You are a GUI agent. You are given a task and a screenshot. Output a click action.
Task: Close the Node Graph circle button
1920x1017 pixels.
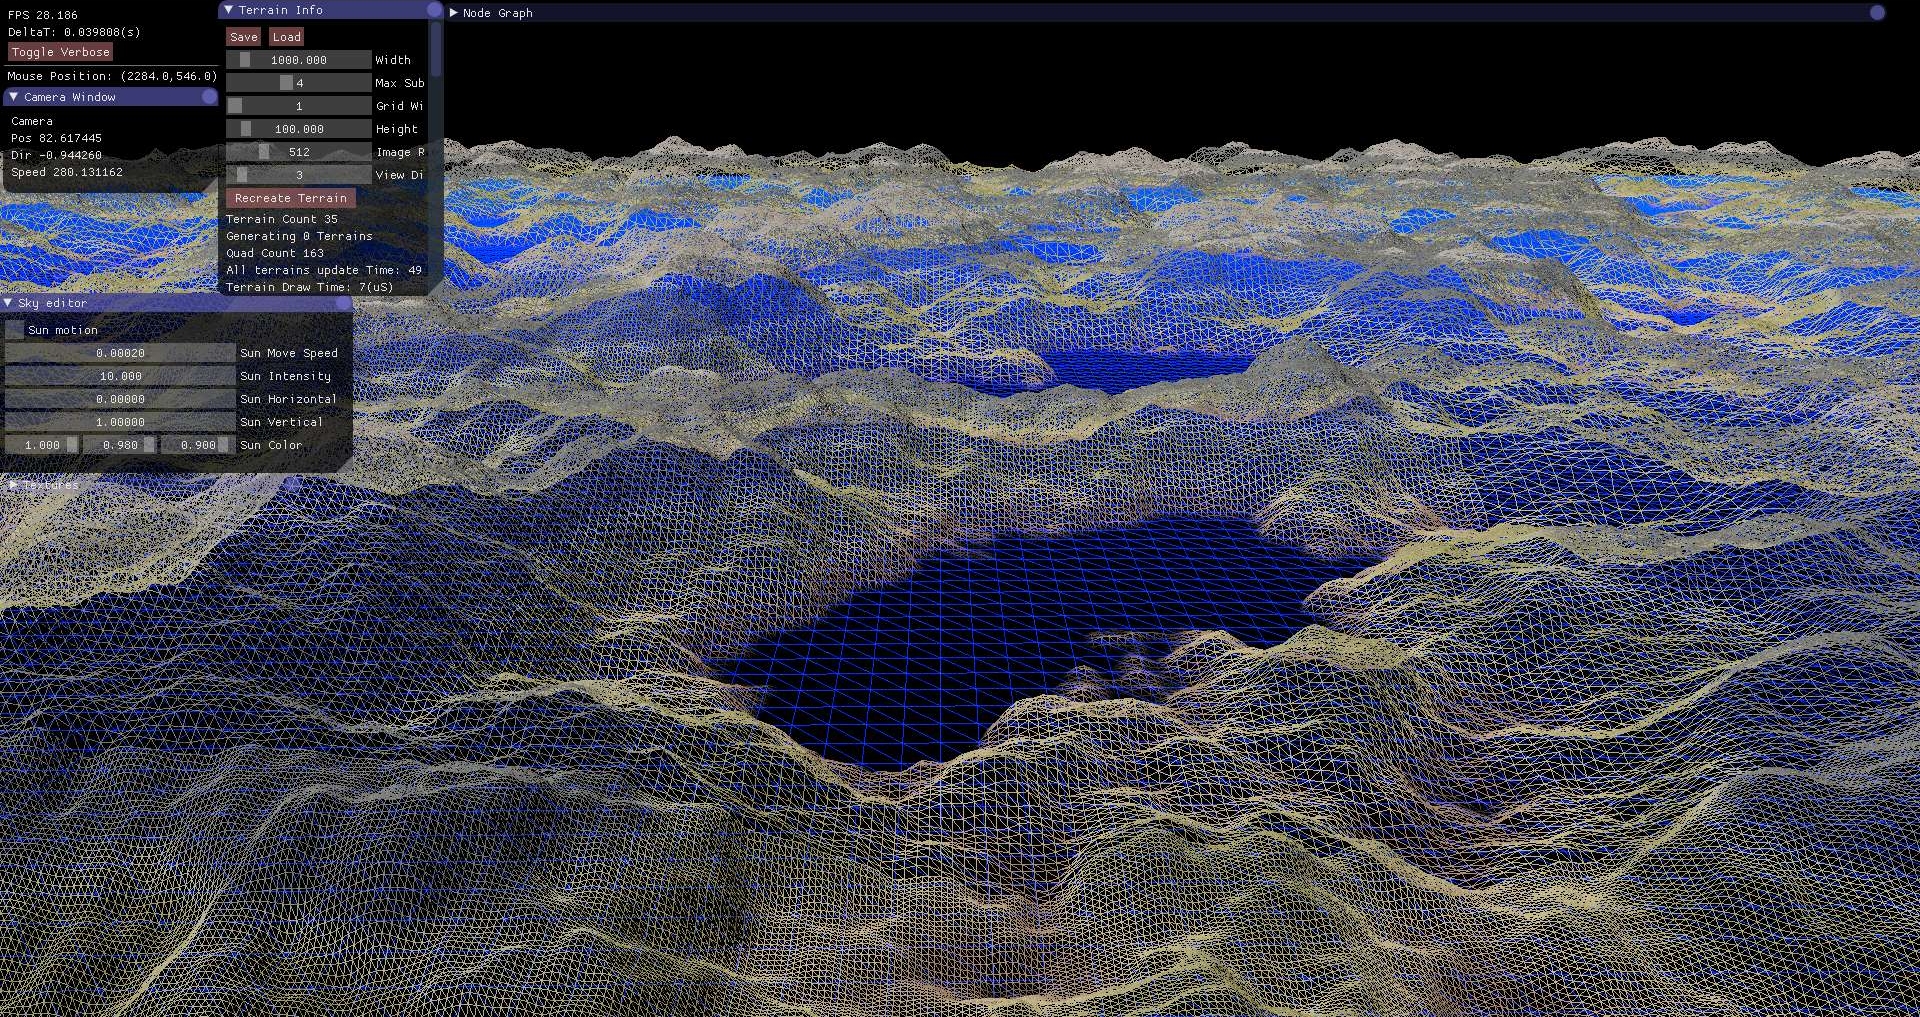tap(1877, 13)
